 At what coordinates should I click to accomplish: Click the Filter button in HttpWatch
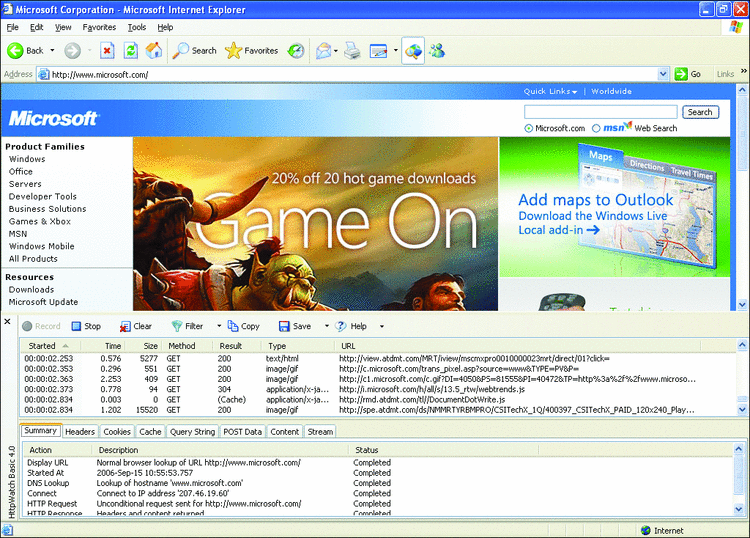point(188,326)
